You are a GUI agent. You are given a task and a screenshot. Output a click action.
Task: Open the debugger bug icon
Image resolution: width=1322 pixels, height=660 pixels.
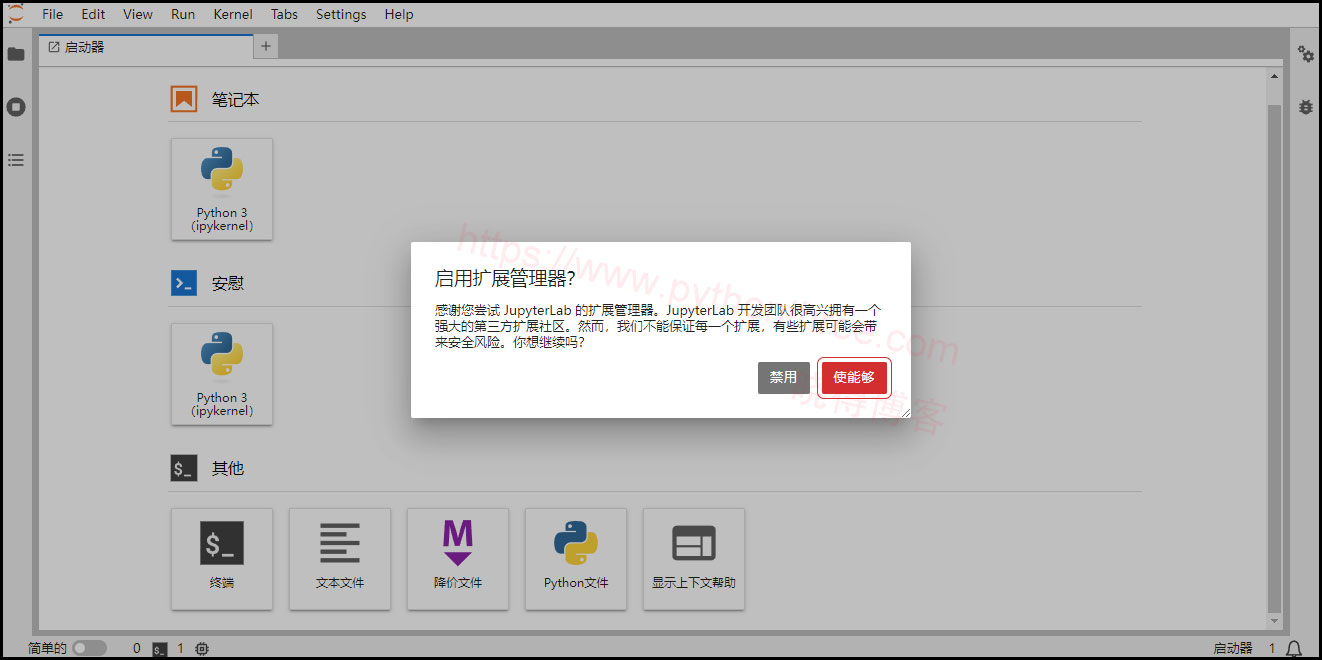pos(1306,107)
